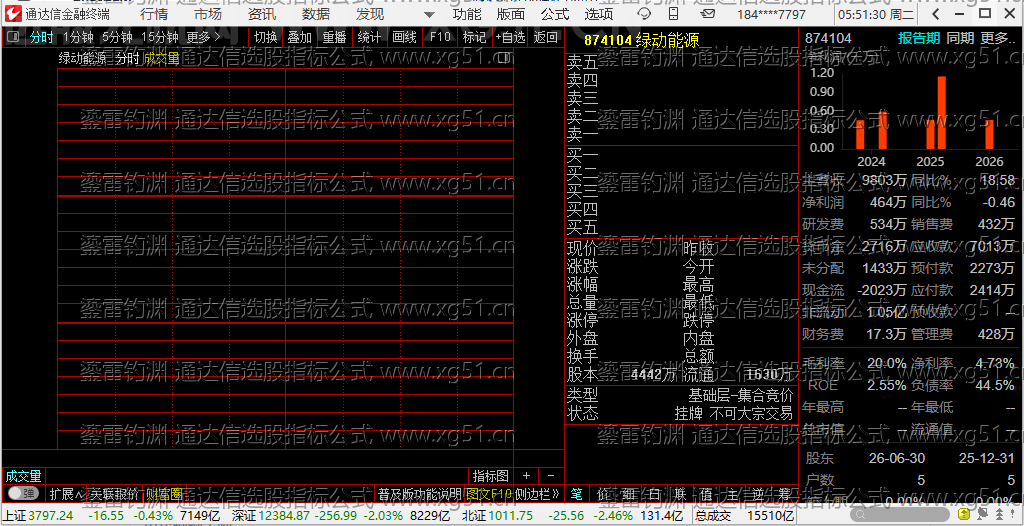Click the back arrow in title bar
The height and width of the screenshot is (526, 1024).
(x=937, y=14)
